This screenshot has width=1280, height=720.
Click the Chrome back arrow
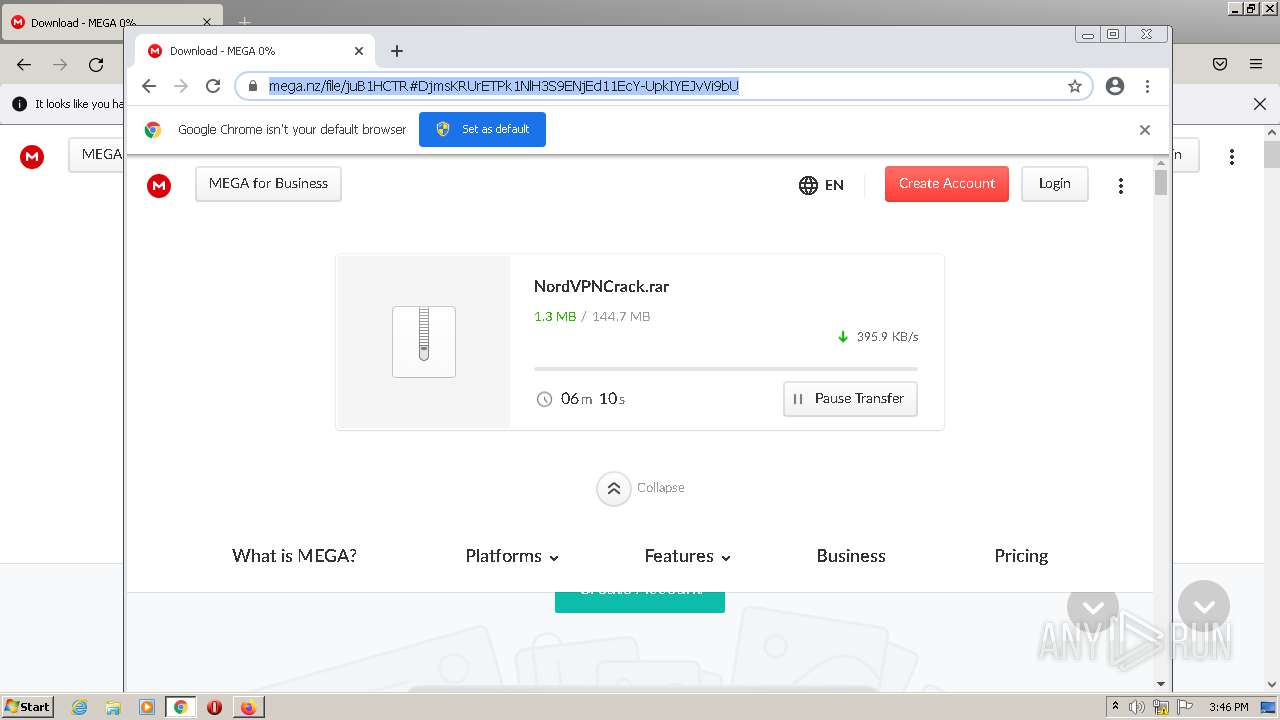149,86
